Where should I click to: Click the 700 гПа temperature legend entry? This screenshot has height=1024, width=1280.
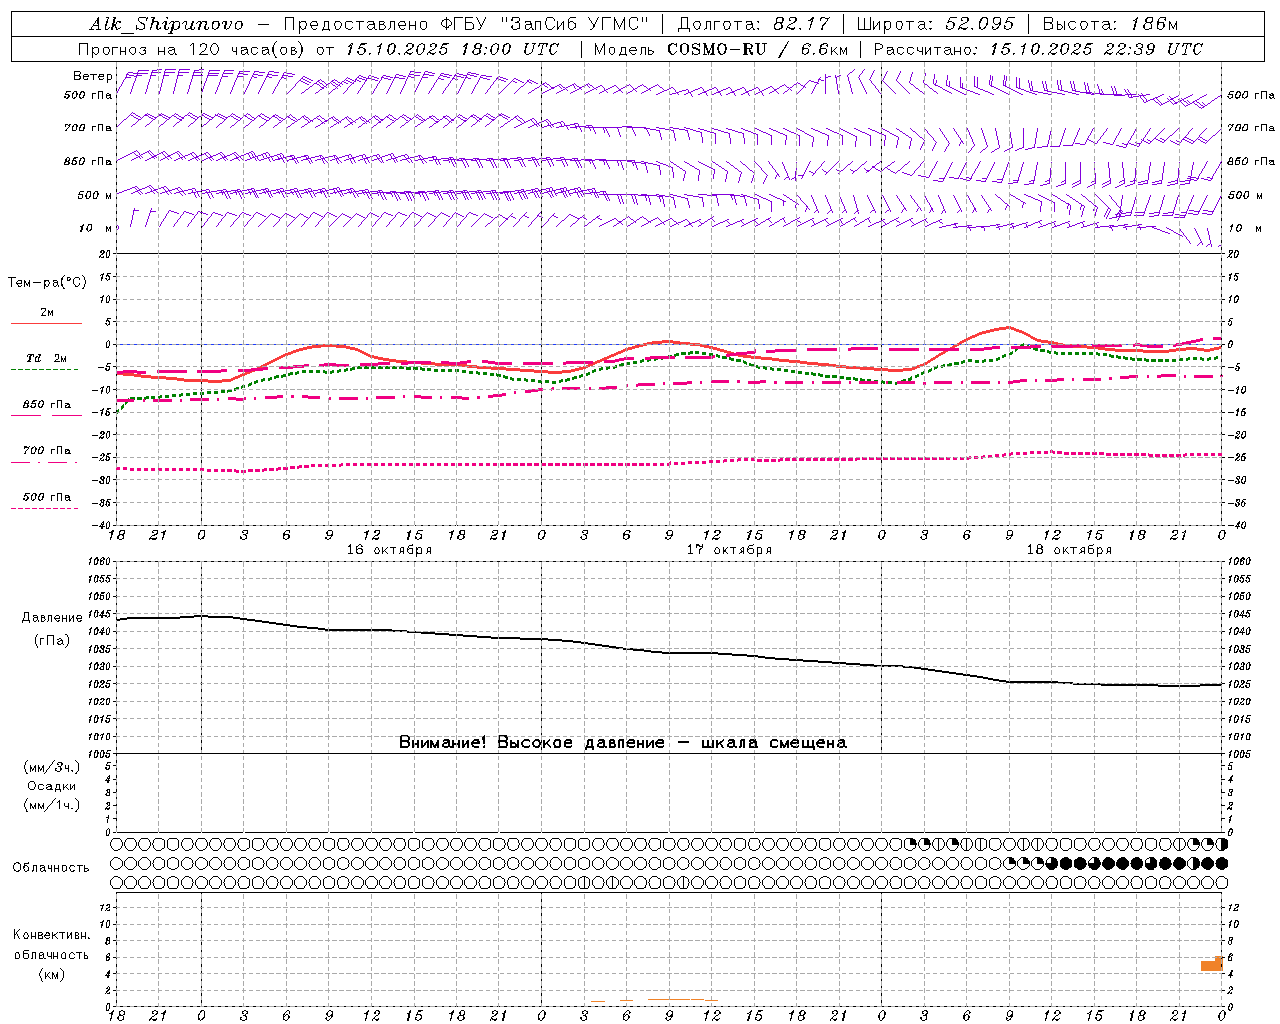pyautogui.click(x=47, y=450)
